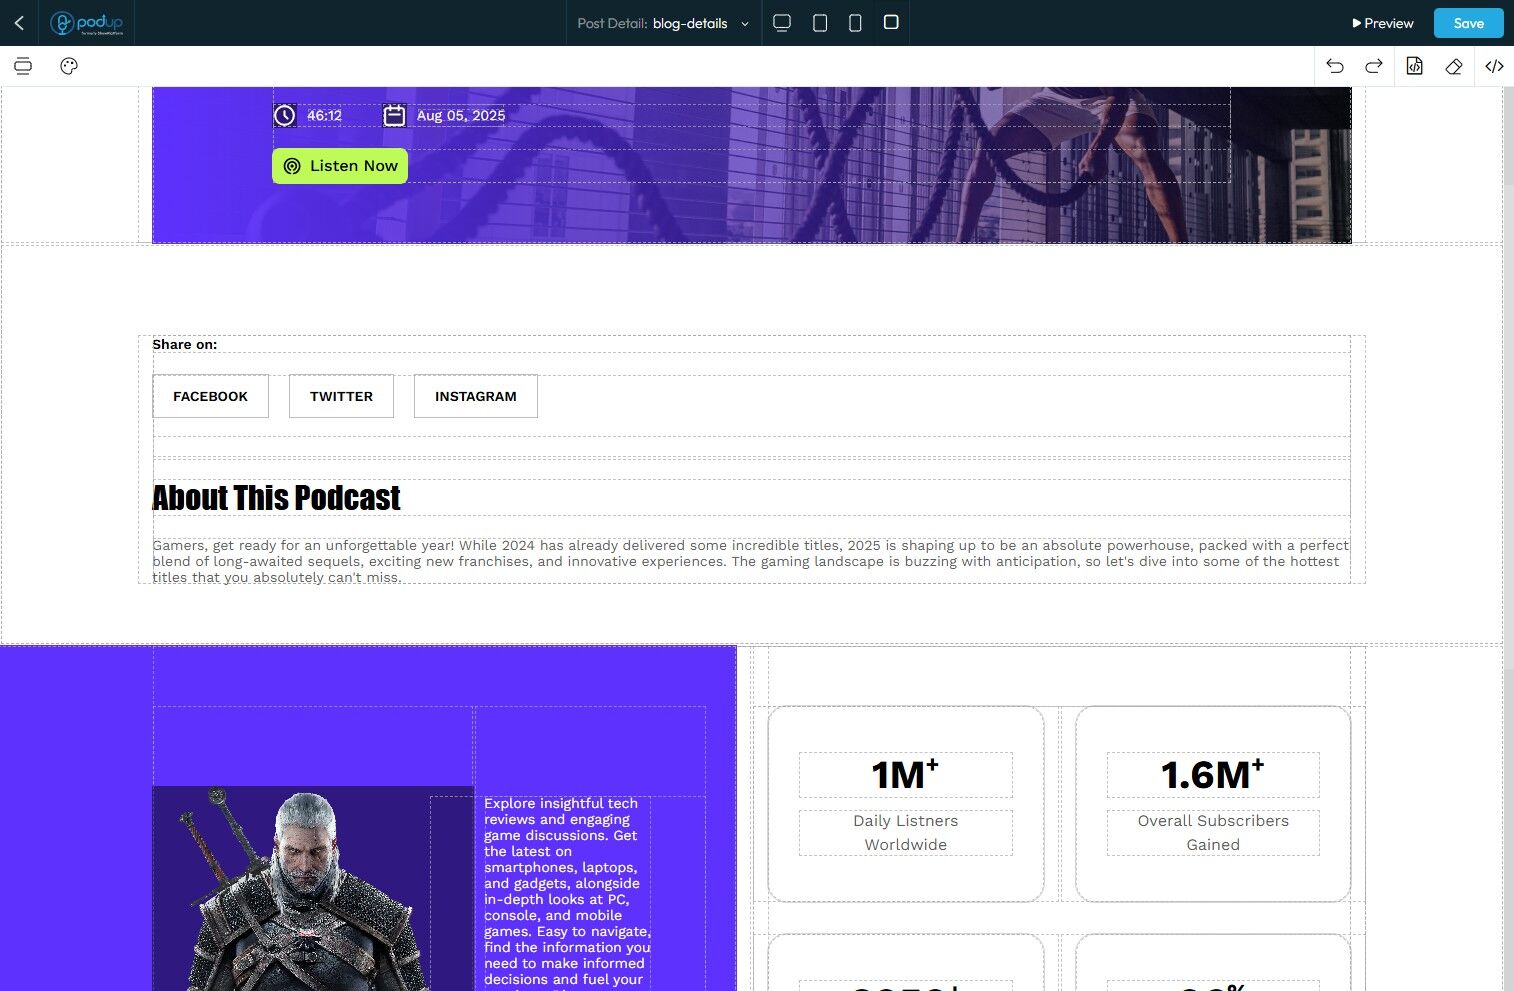Click the TWITTER share button
1514x991 pixels.
[341, 396]
